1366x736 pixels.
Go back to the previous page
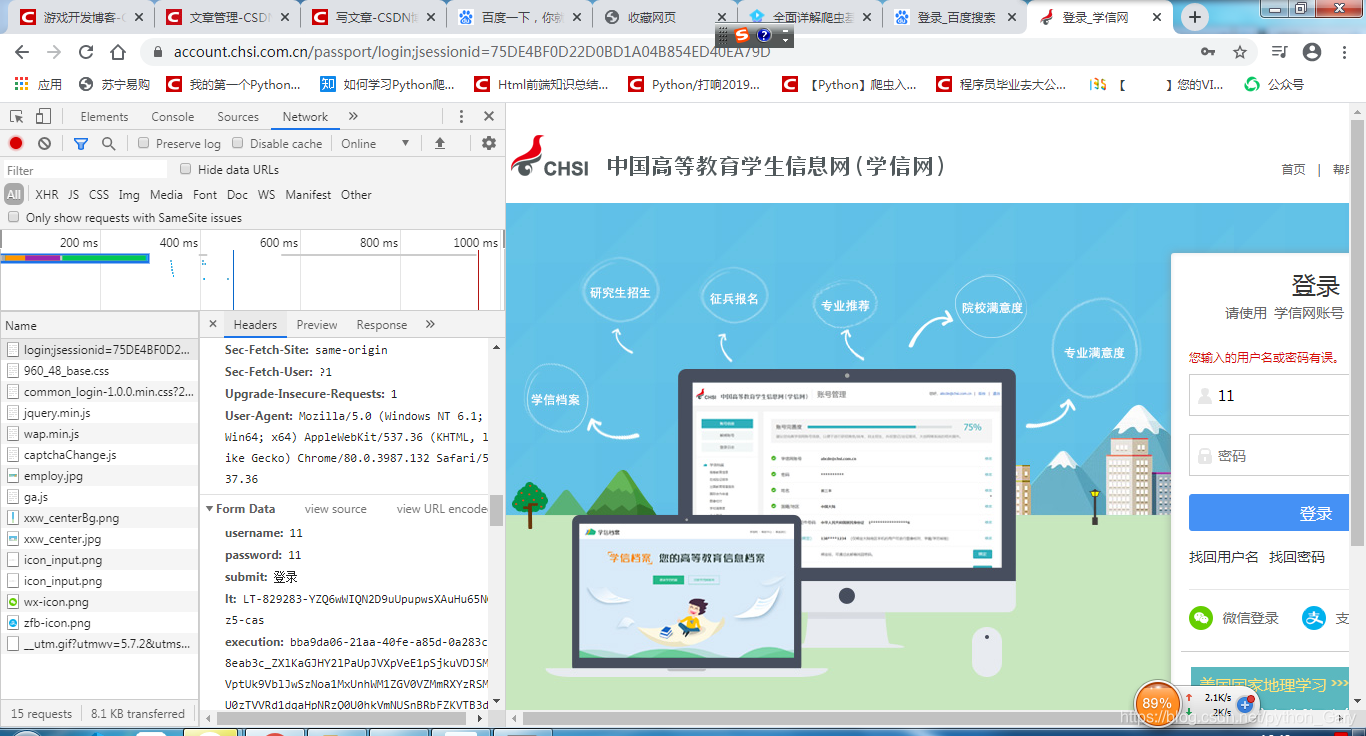[24, 52]
